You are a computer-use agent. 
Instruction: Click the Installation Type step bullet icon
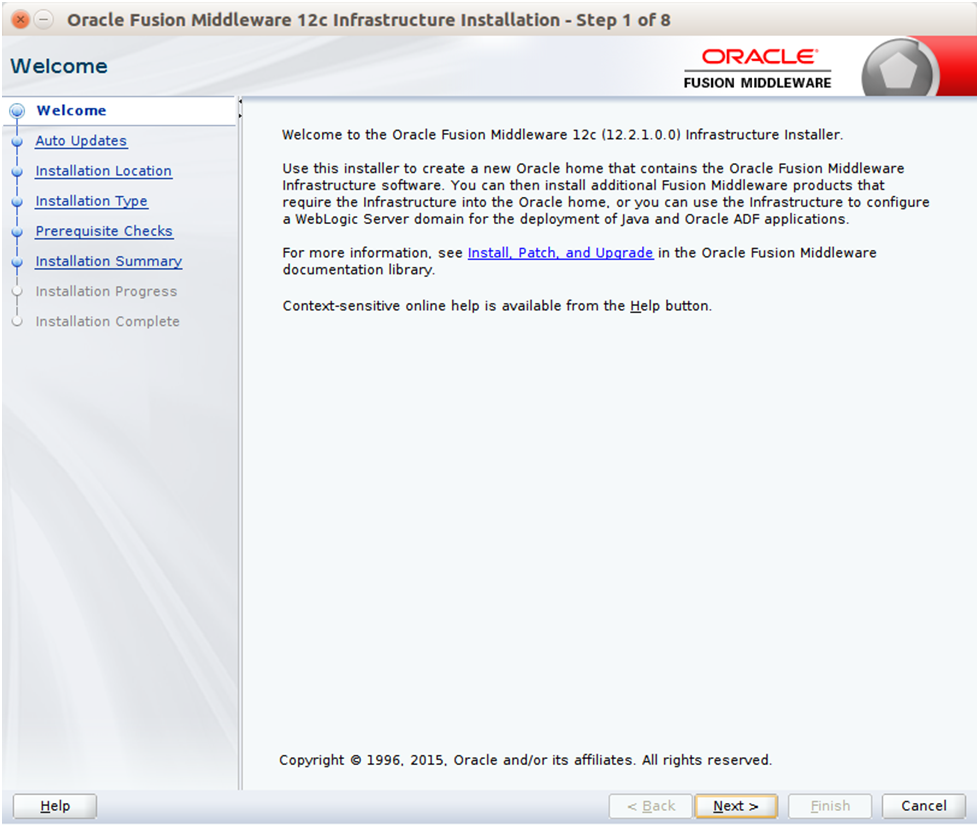click(17, 202)
